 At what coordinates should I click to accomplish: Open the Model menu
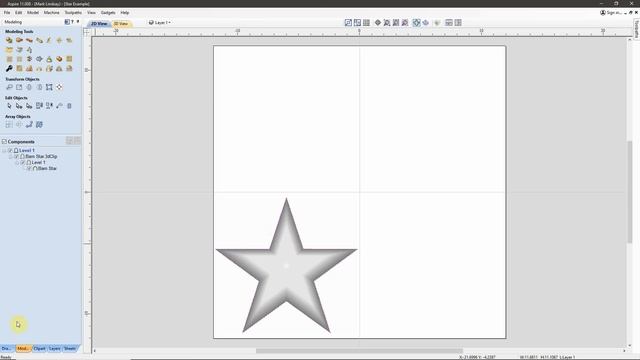pyautogui.click(x=33, y=13)
